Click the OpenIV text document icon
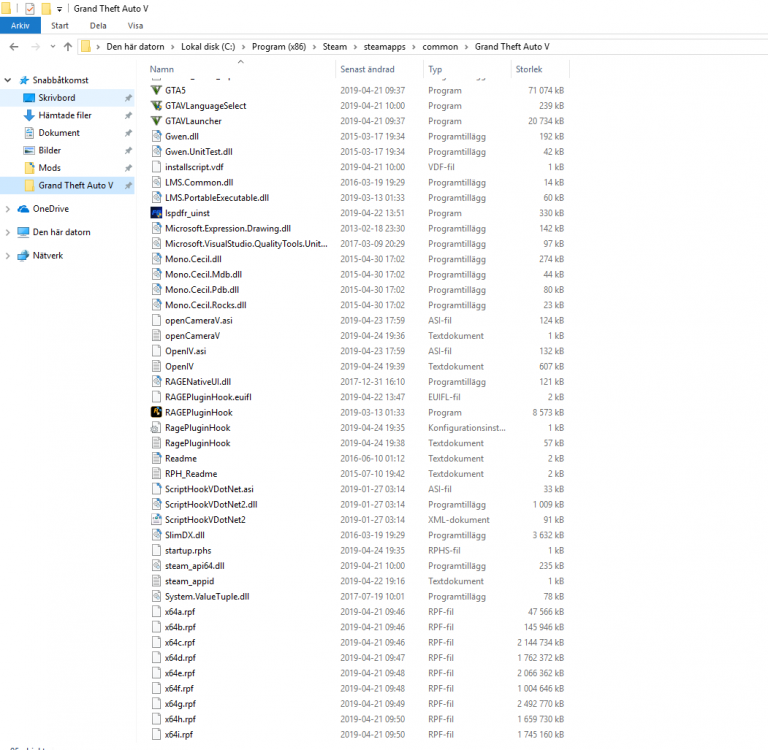 (x=156, y=366)
